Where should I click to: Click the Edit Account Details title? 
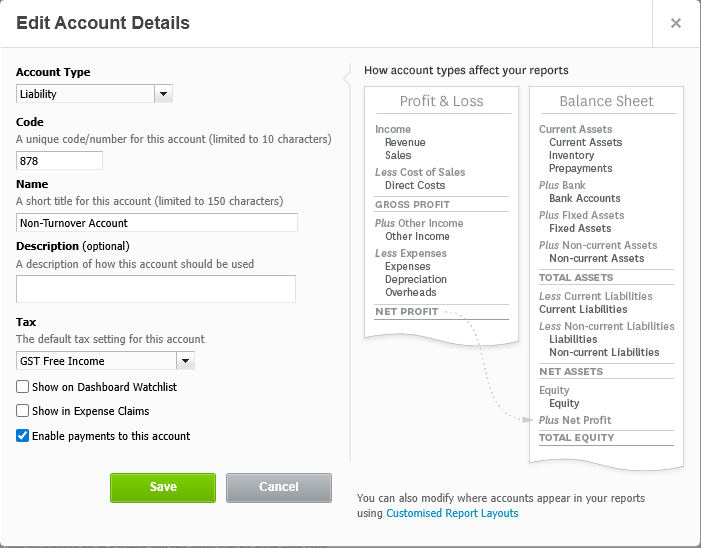(x=103, y=22)
